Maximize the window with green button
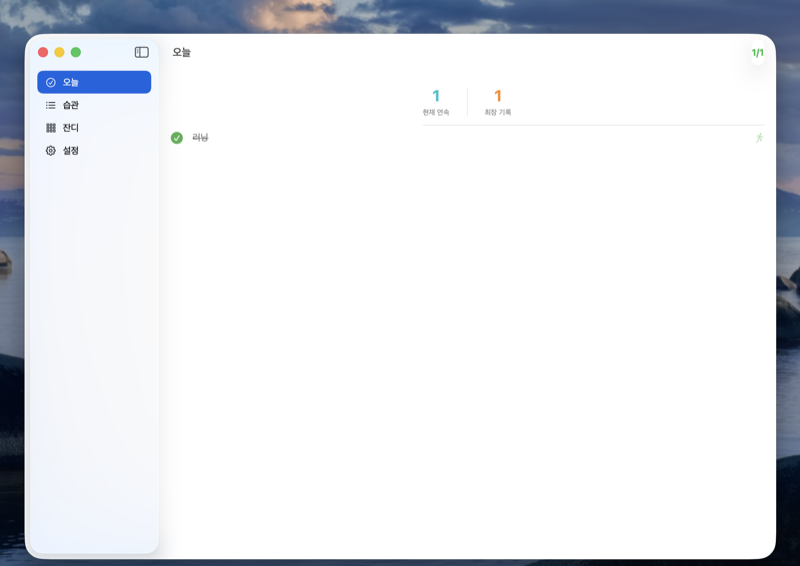800x566 pixels. click(x=76, y=52)
